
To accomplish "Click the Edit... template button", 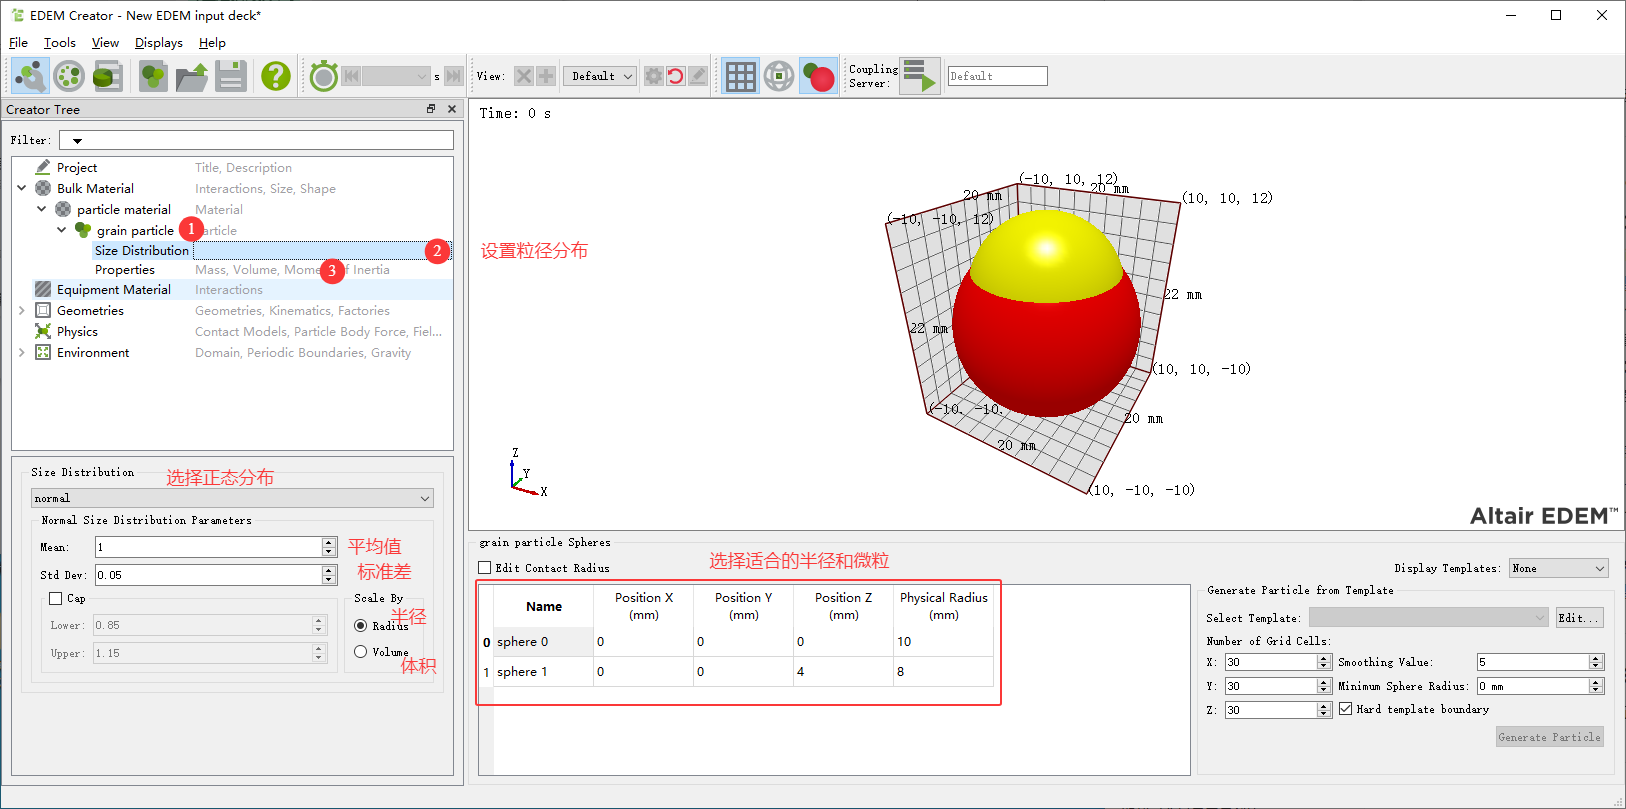I will [1579, 618].
